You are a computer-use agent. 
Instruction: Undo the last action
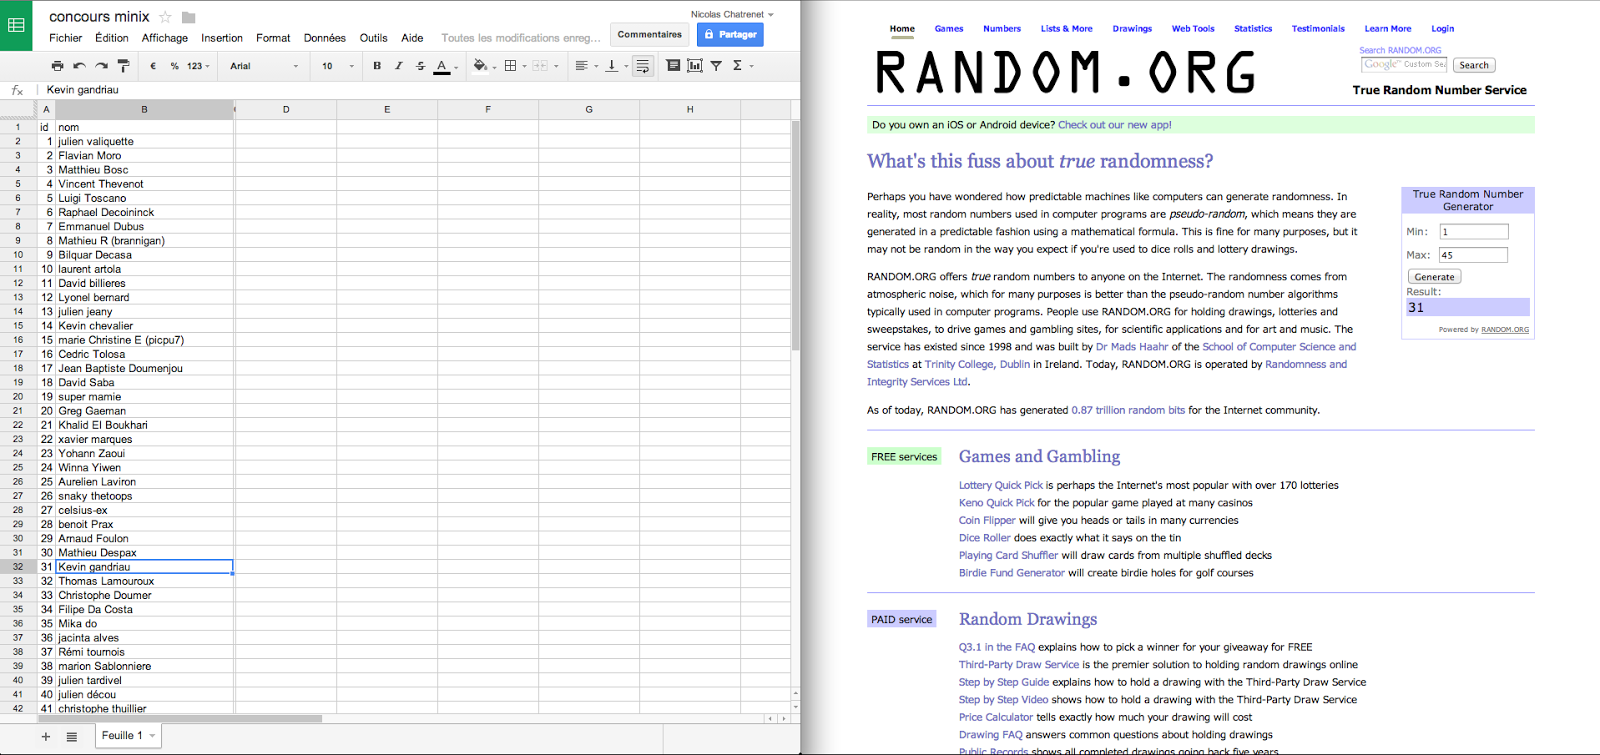pos(79,66)
